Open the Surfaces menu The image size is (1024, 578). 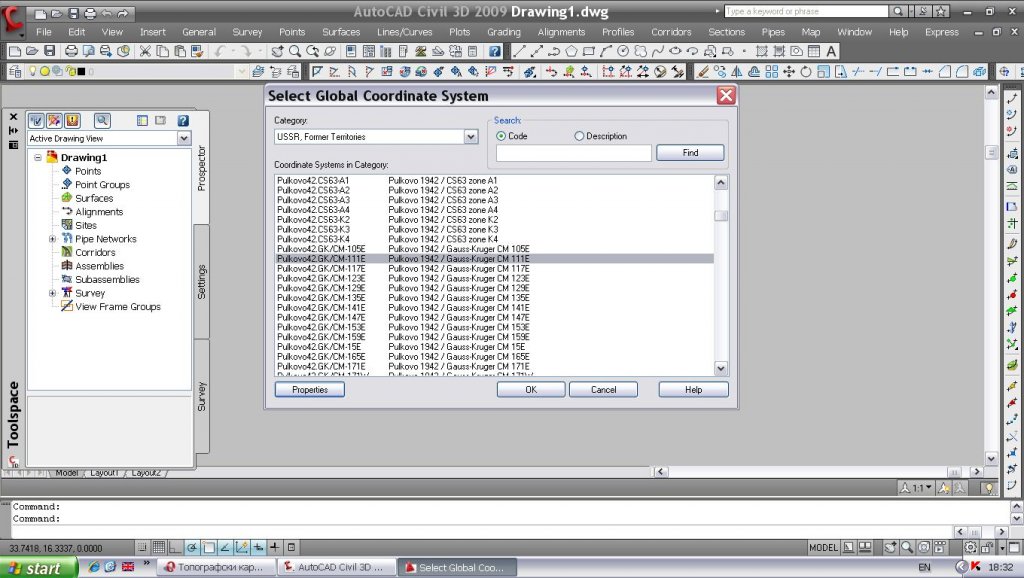pos(340,32)
